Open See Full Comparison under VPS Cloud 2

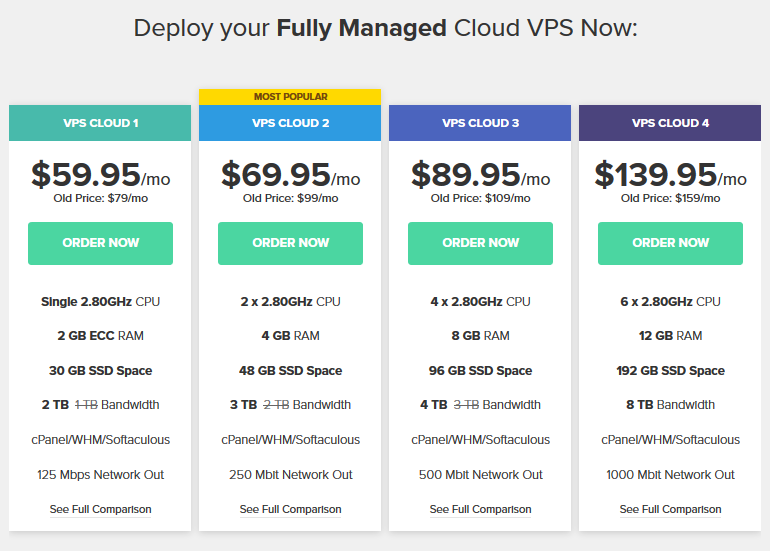[290, 509]
